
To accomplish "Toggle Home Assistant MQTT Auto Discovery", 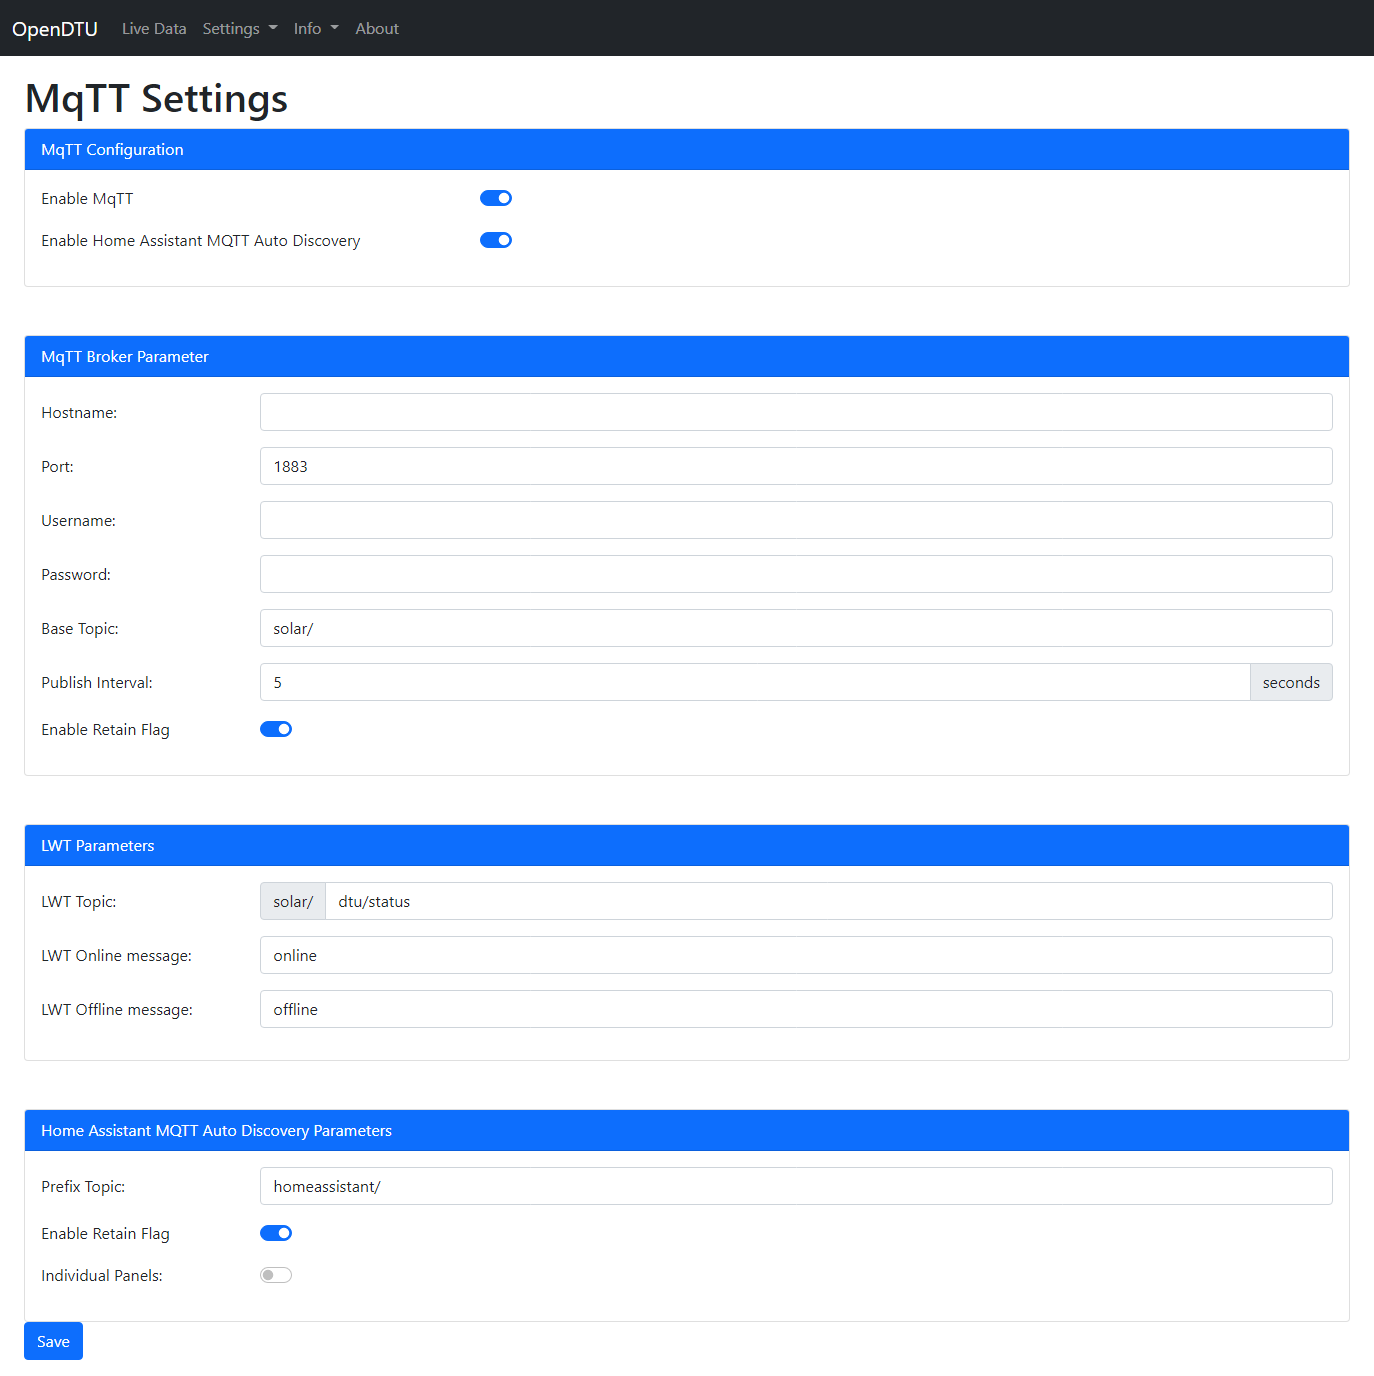I will point(496,240).
